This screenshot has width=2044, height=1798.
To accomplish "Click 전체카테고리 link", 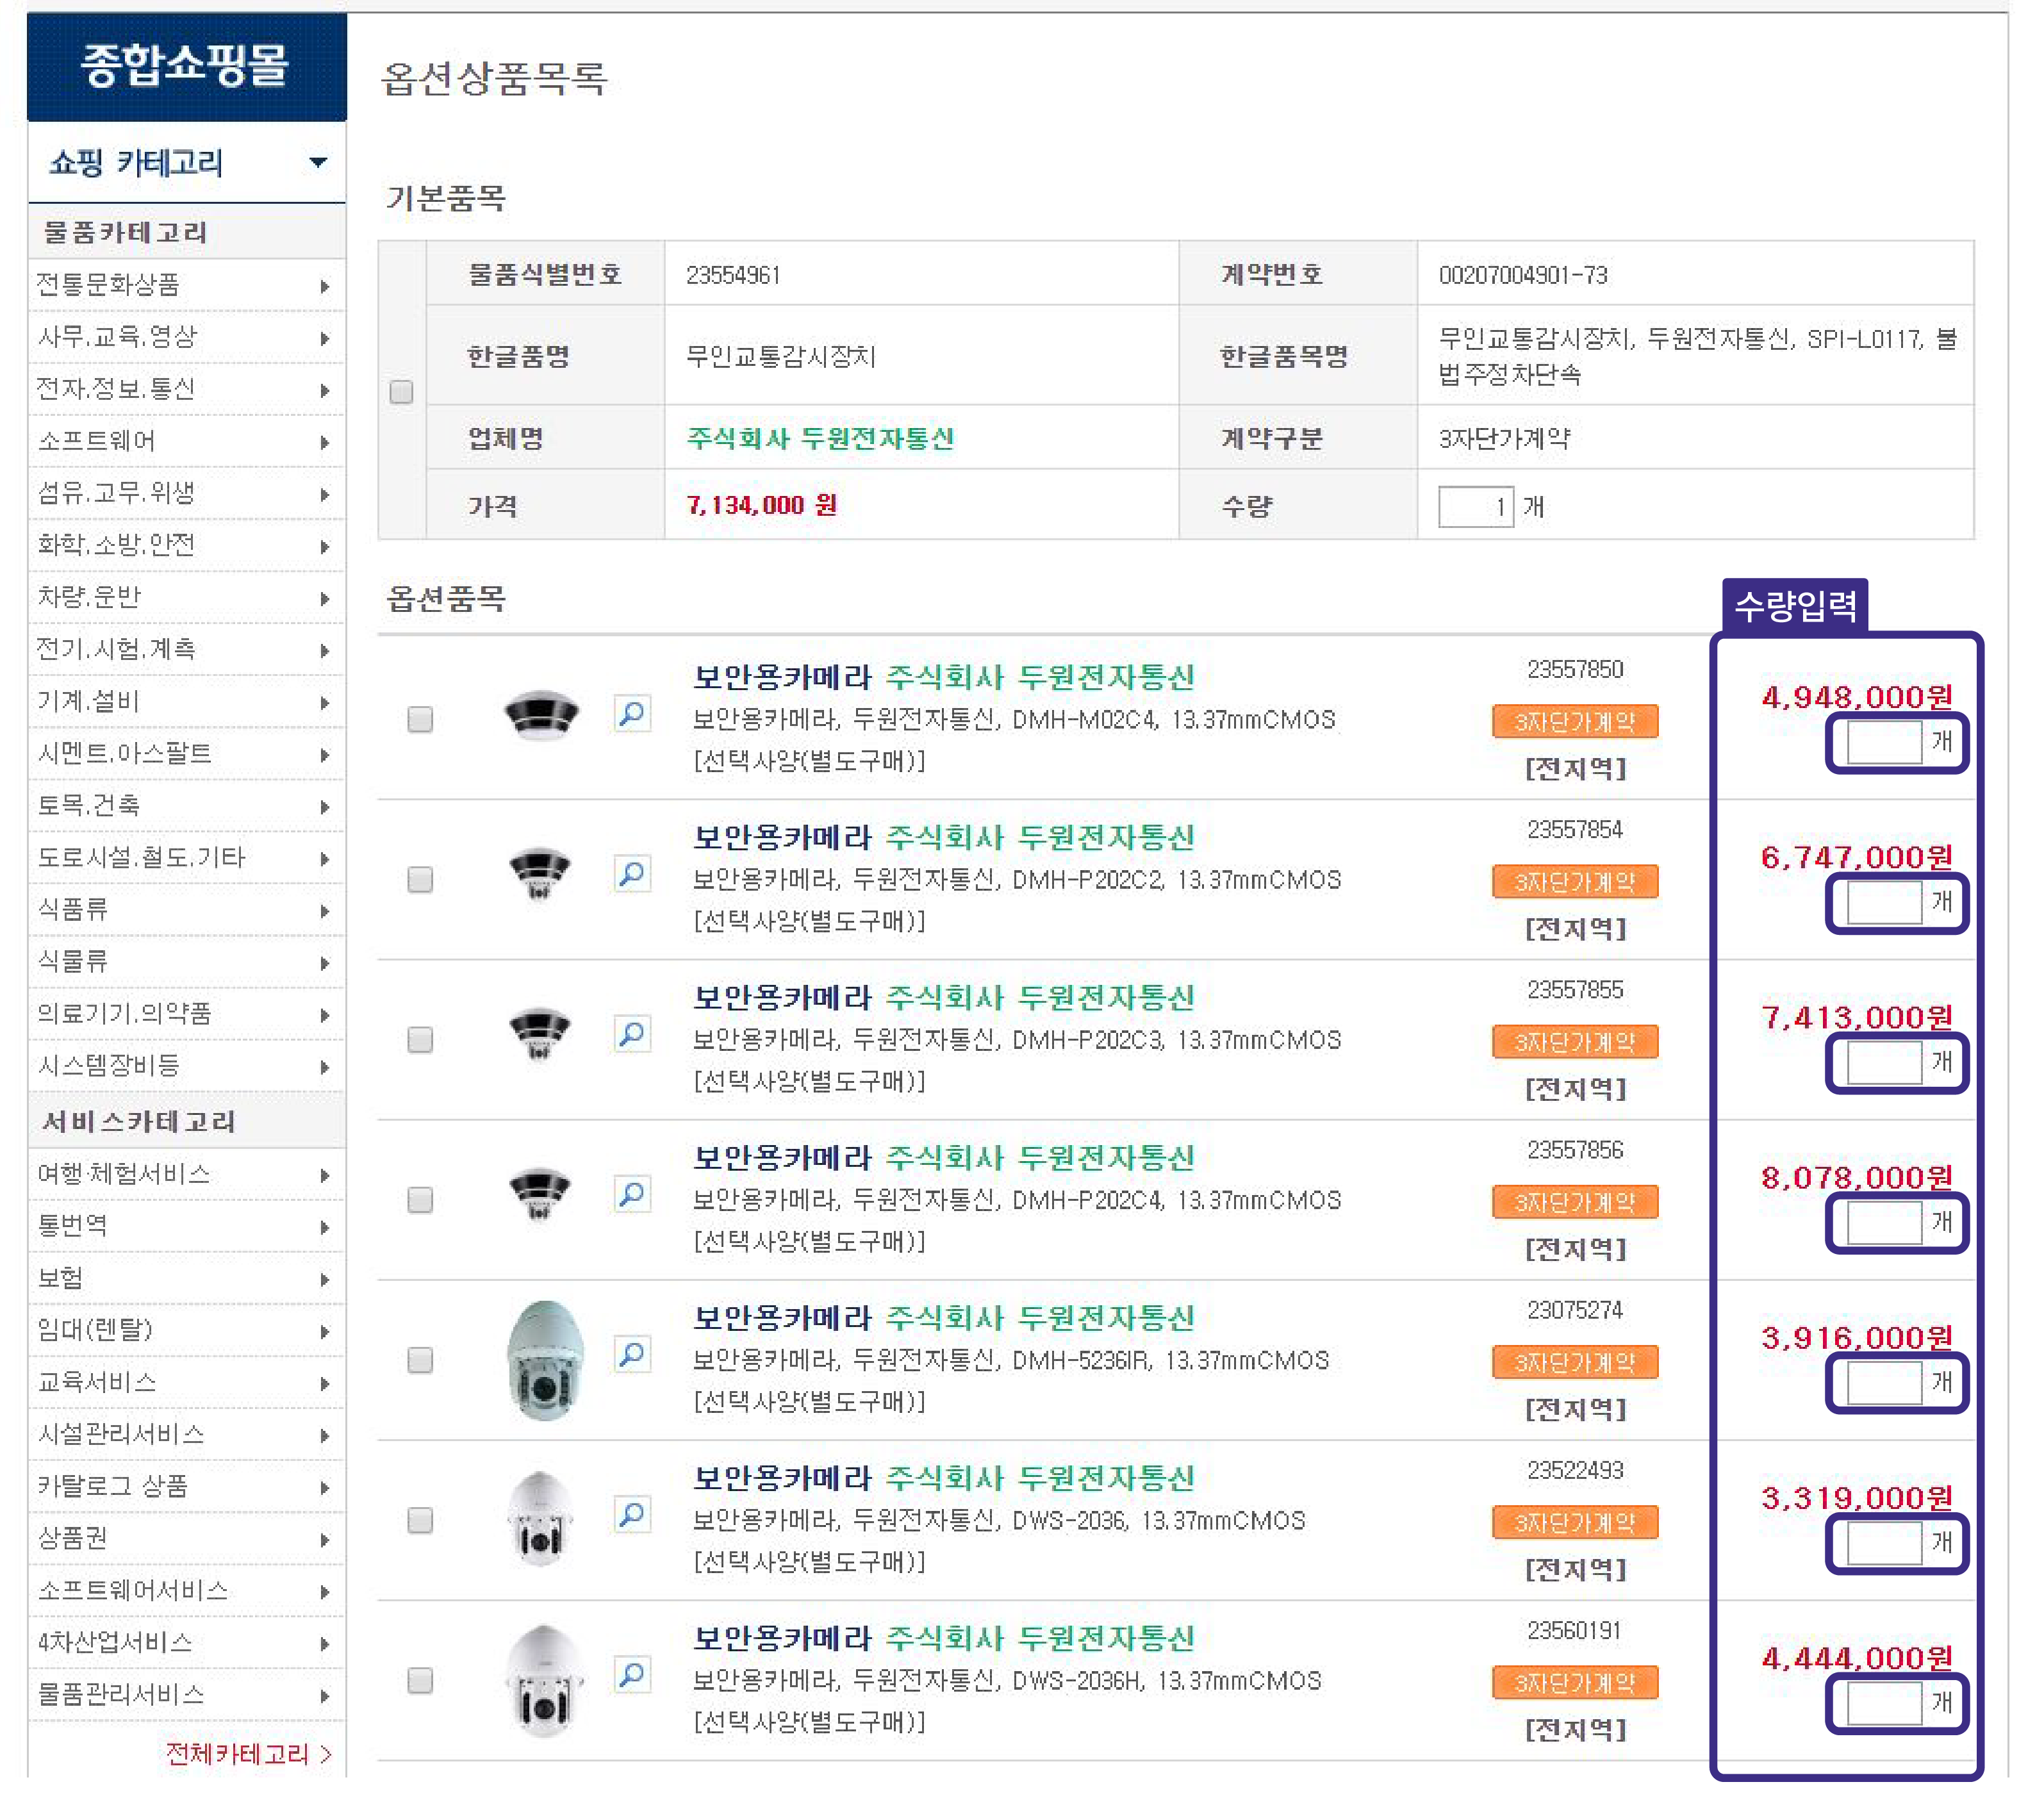I will [248, 1753].
